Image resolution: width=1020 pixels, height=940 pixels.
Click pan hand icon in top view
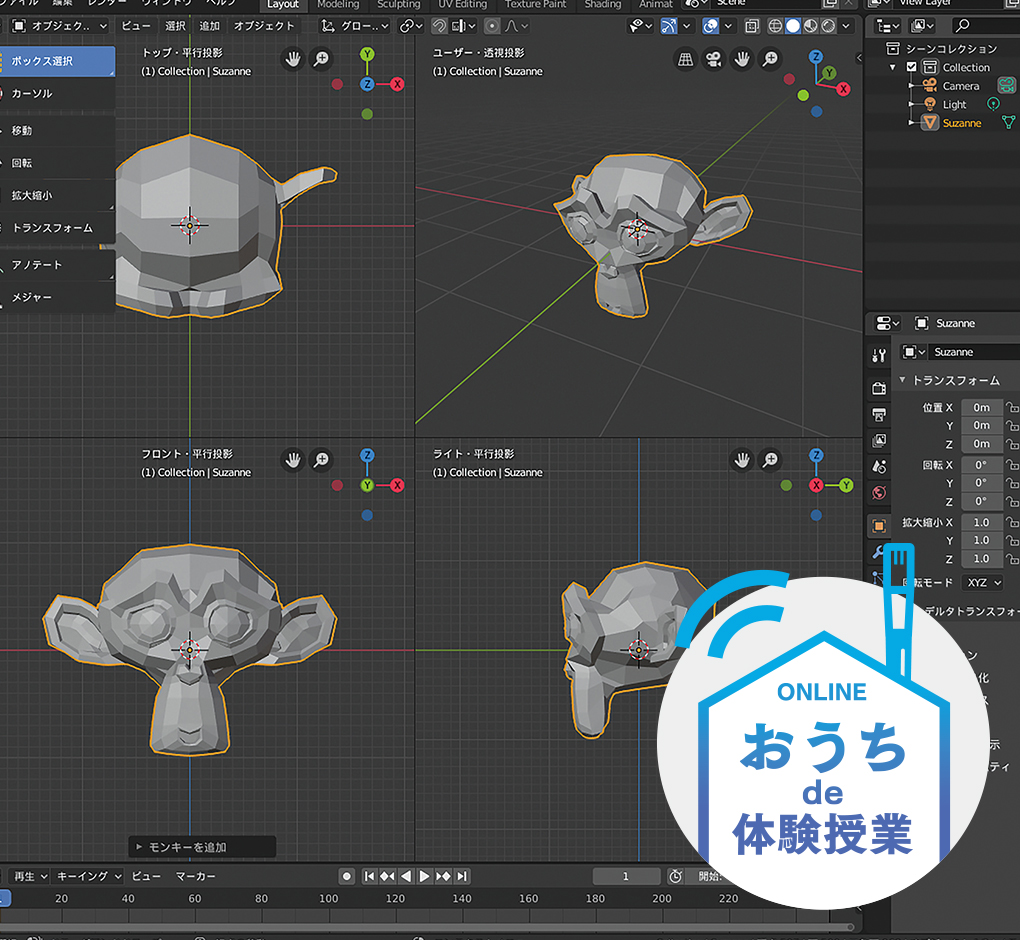tap(293, 59)
